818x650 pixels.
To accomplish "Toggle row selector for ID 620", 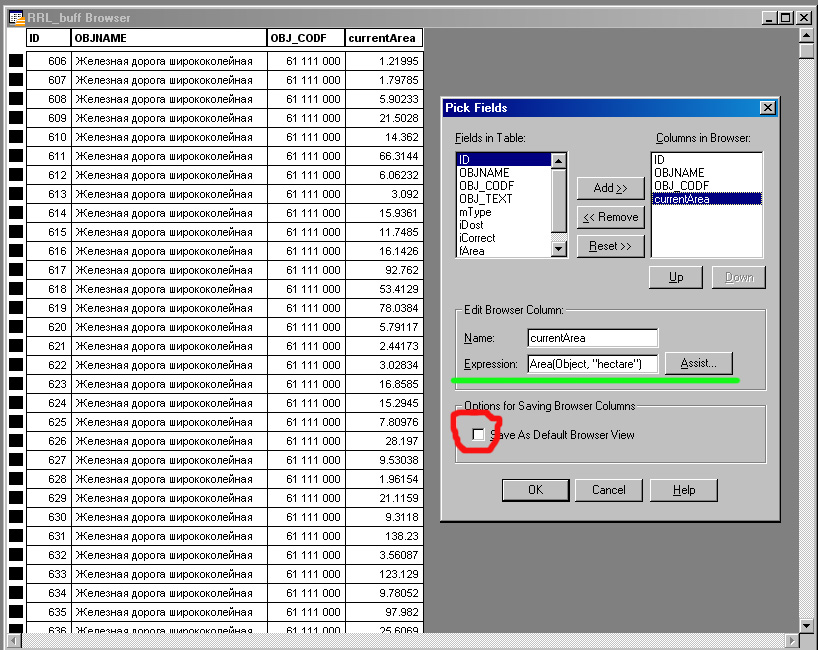I will [x=16, y=327].
